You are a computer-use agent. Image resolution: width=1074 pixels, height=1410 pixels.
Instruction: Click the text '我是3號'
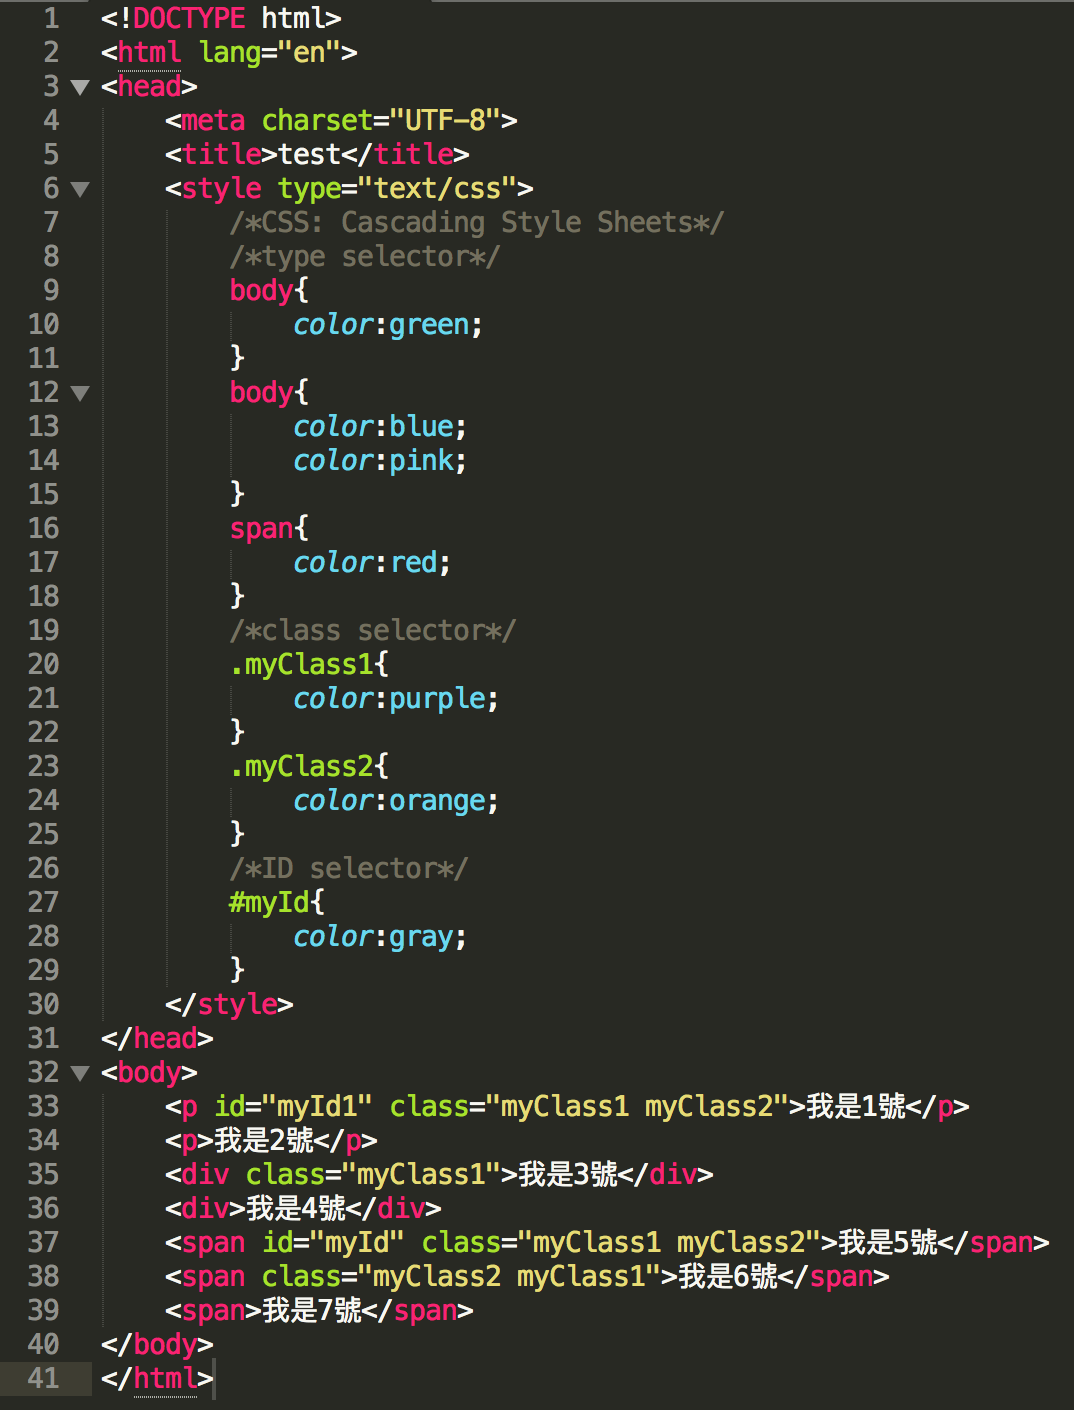[x=568, y=1174]
